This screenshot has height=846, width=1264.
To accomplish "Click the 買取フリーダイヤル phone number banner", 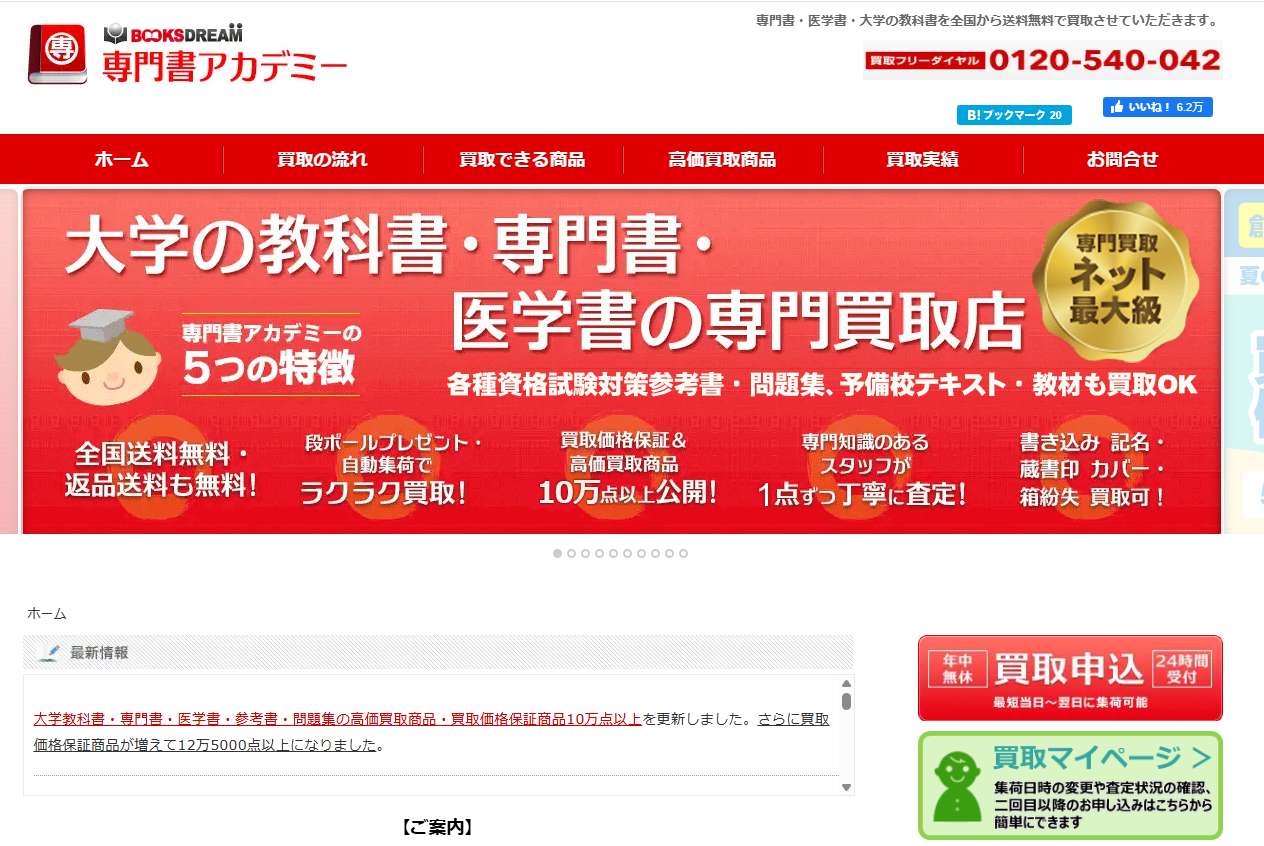I will tap(1042, 60).
